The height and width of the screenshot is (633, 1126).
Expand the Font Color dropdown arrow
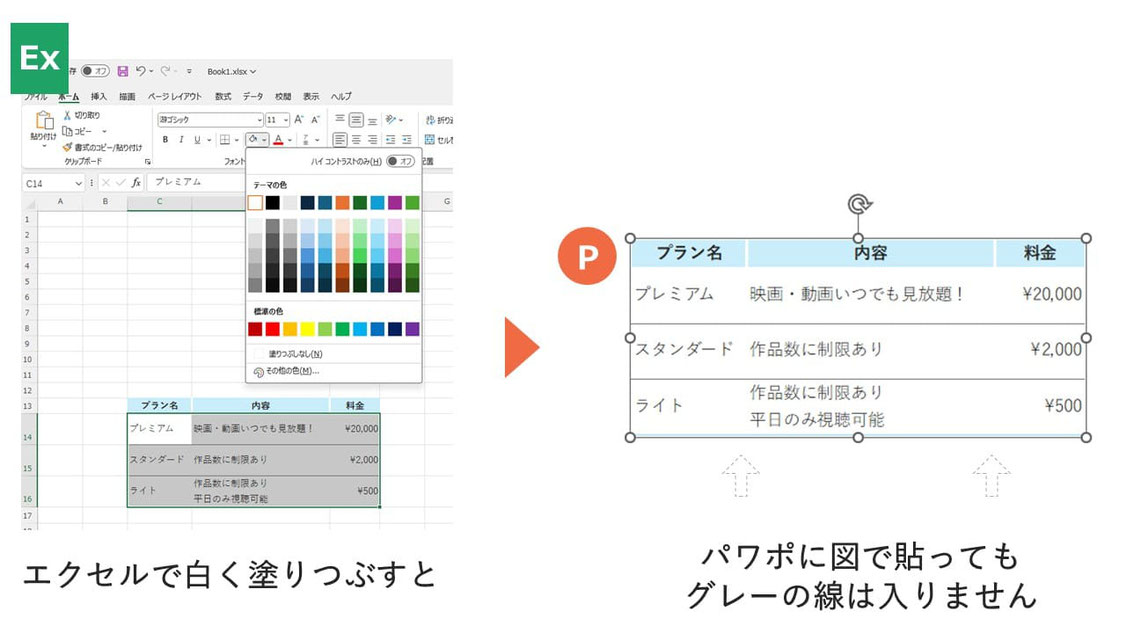point(290,140)
